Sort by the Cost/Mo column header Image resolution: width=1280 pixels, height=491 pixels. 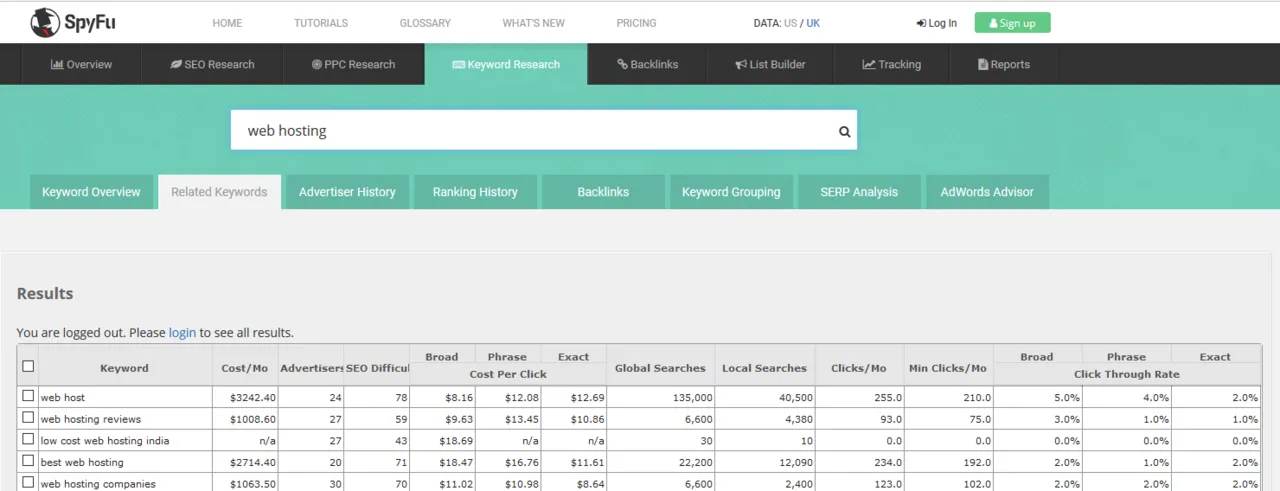[245, 368]
